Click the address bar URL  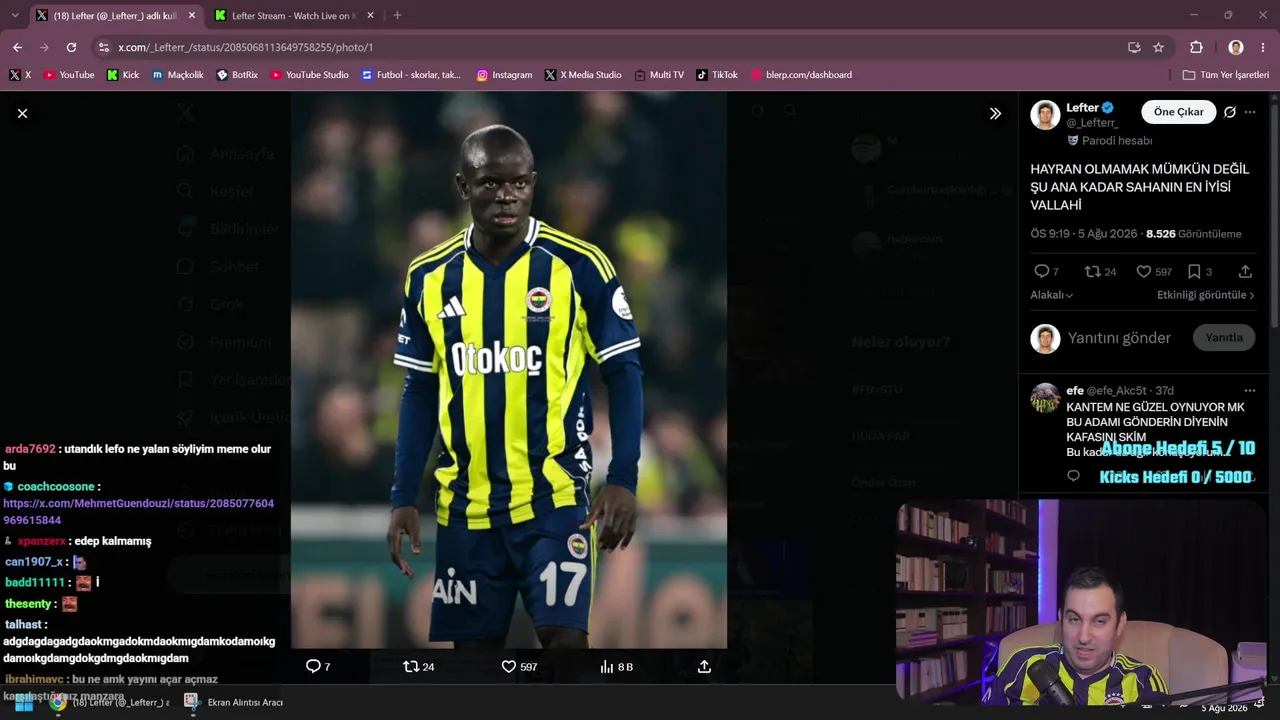click(246, 47)
